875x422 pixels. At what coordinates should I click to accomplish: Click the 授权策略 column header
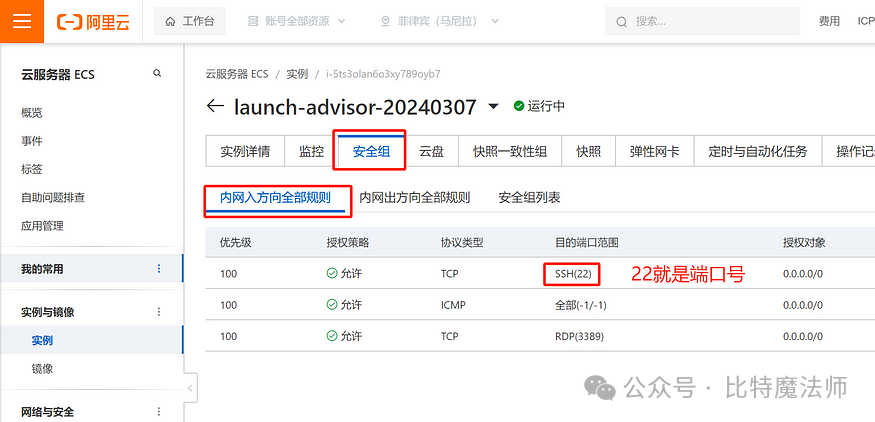tap(348, 243)
